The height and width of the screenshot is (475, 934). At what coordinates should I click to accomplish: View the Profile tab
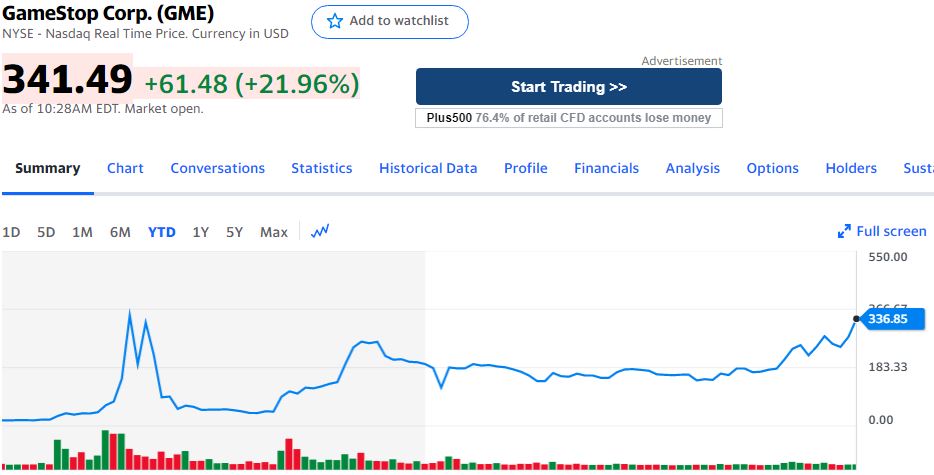pos(525,169)
